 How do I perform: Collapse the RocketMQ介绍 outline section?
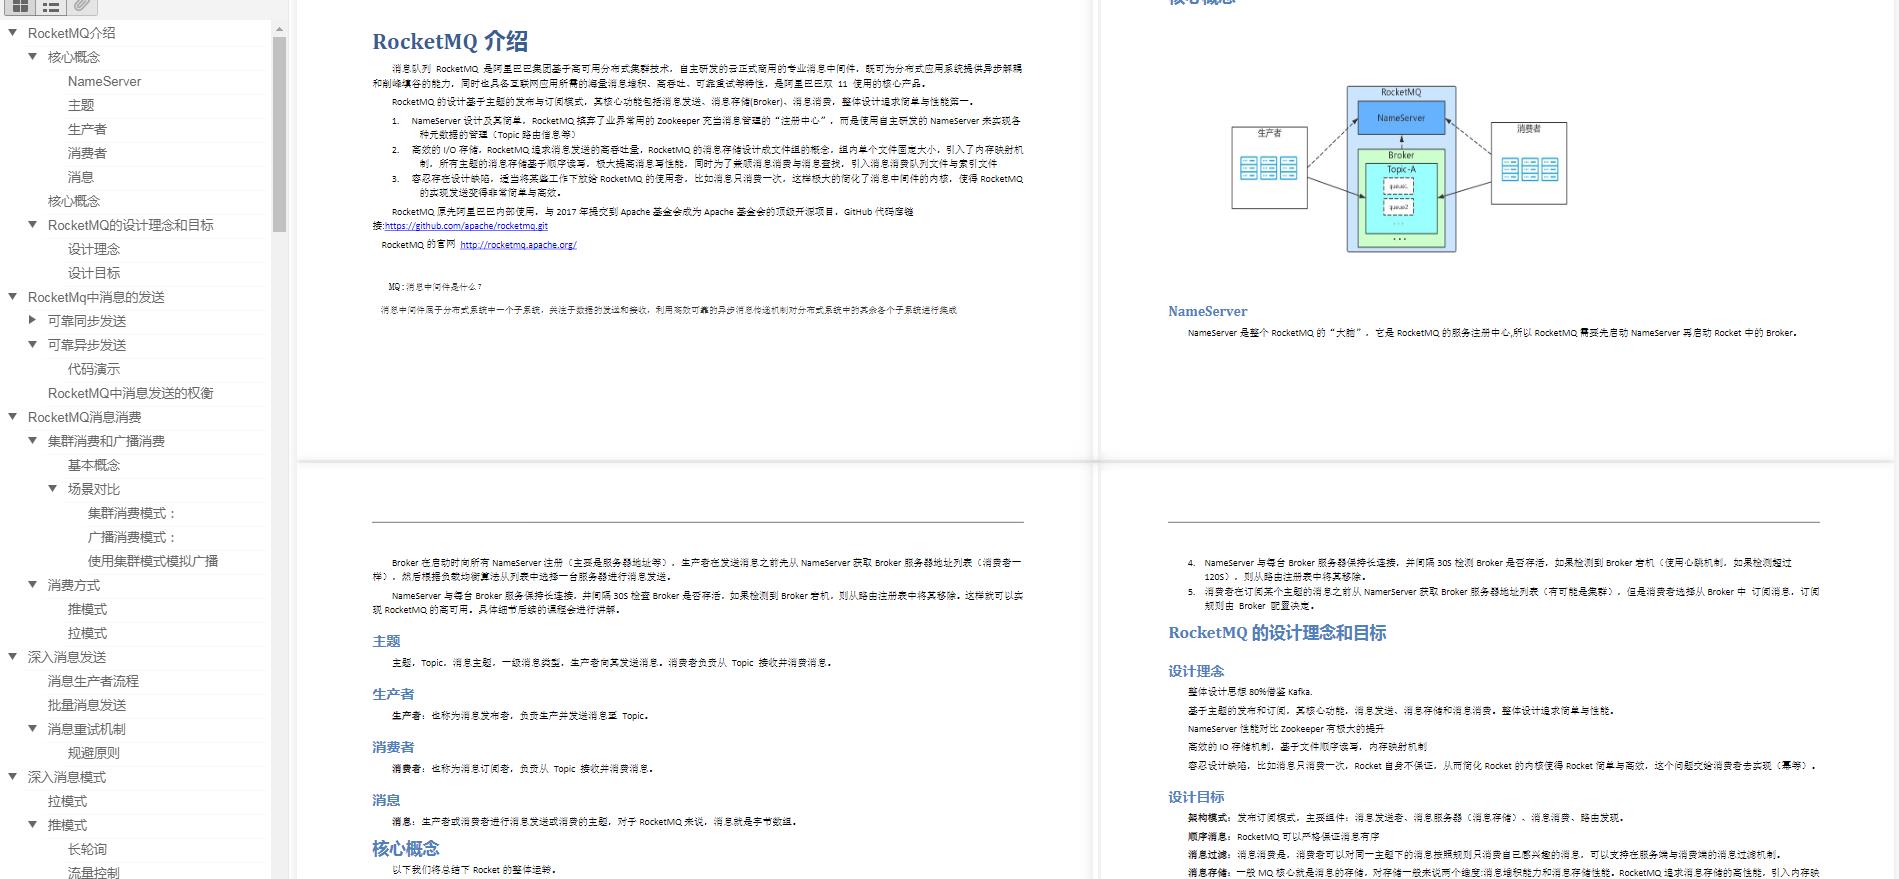(x=13, y=33)
